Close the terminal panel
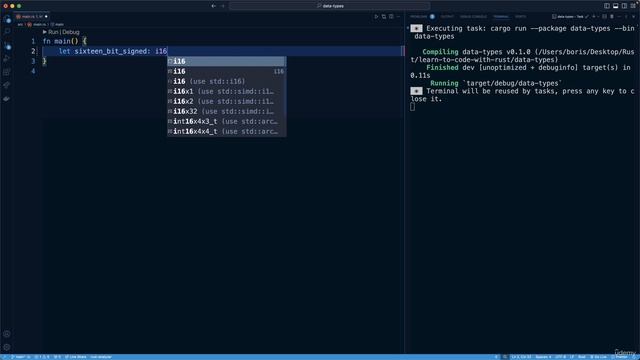 [633, 17]
